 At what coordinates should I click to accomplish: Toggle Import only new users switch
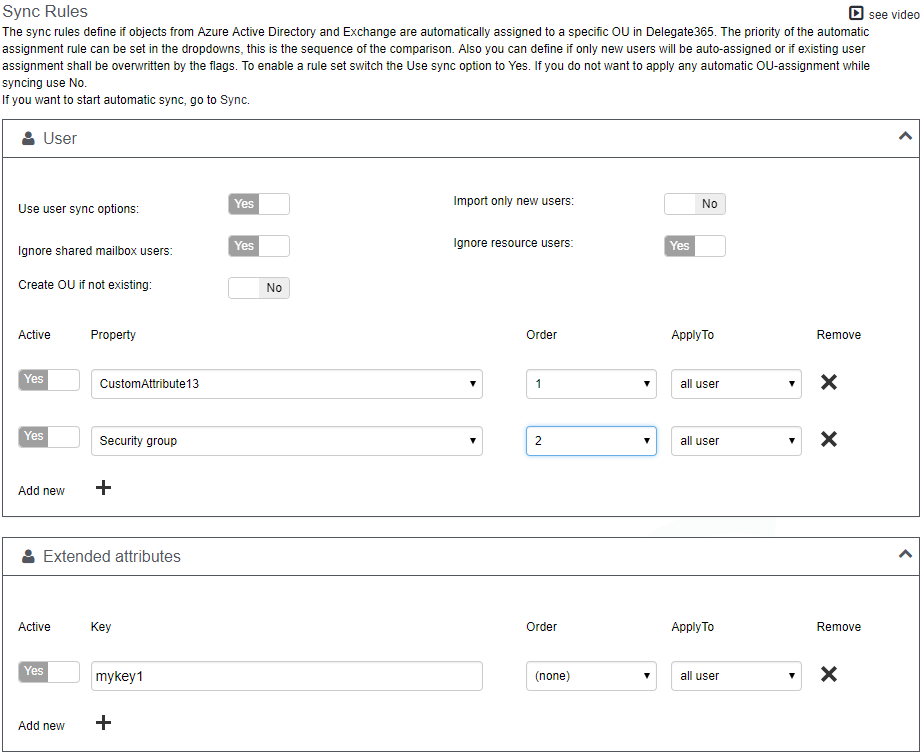point(695,204)
